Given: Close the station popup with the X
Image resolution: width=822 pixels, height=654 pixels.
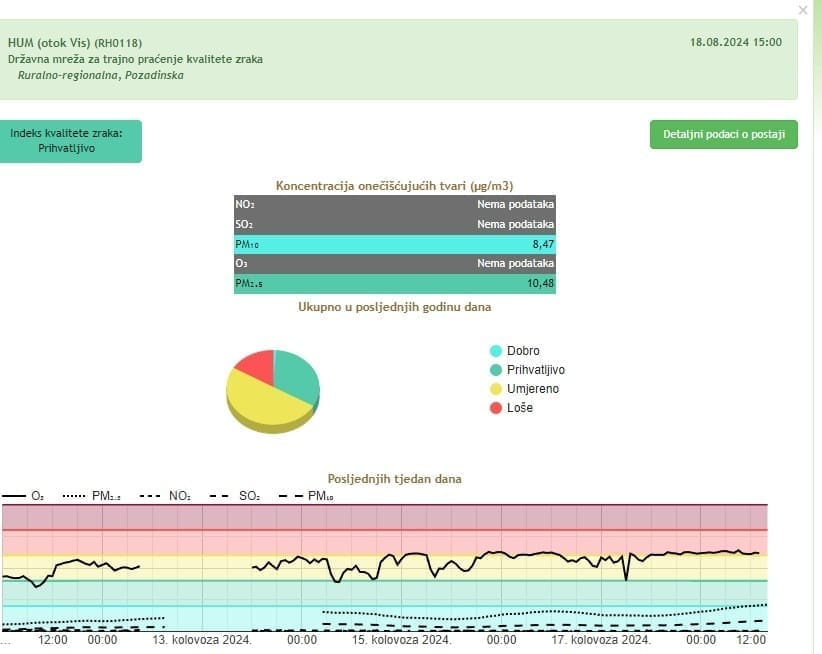Looking at the screenshot, I should click(803, 10).
